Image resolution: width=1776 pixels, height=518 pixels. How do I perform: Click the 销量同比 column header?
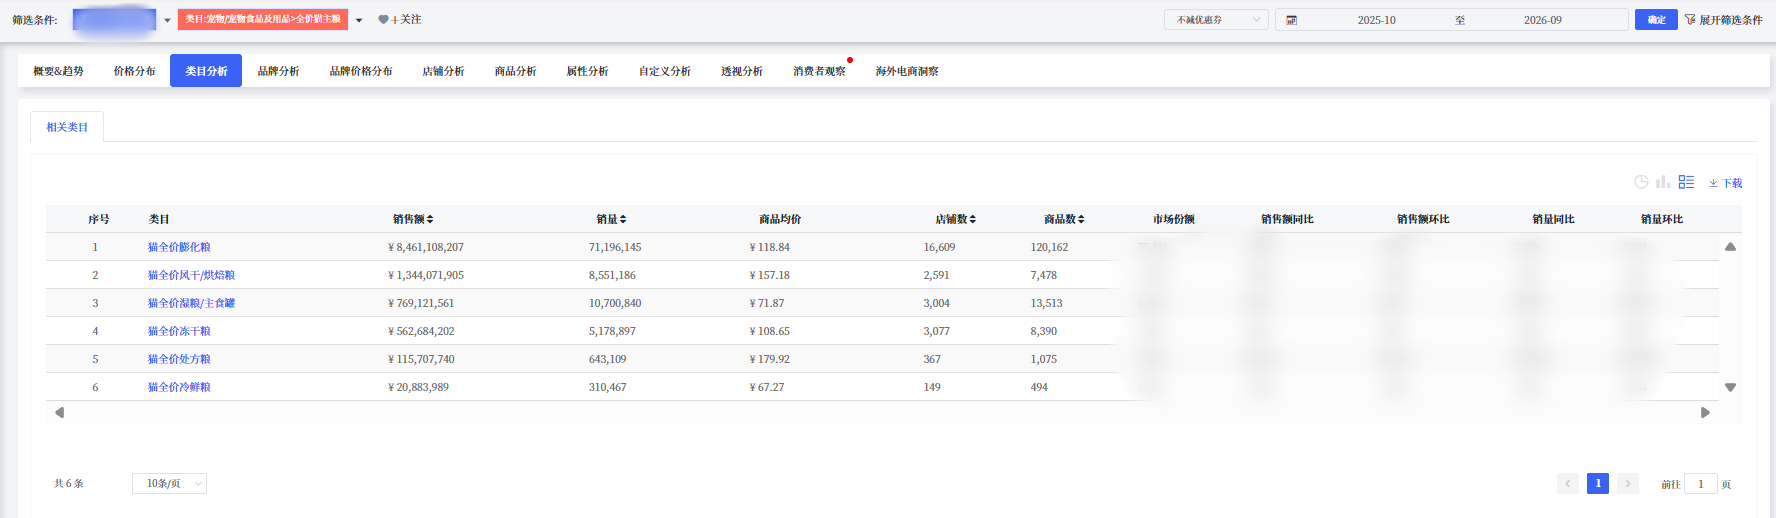tap(1553, 219)
